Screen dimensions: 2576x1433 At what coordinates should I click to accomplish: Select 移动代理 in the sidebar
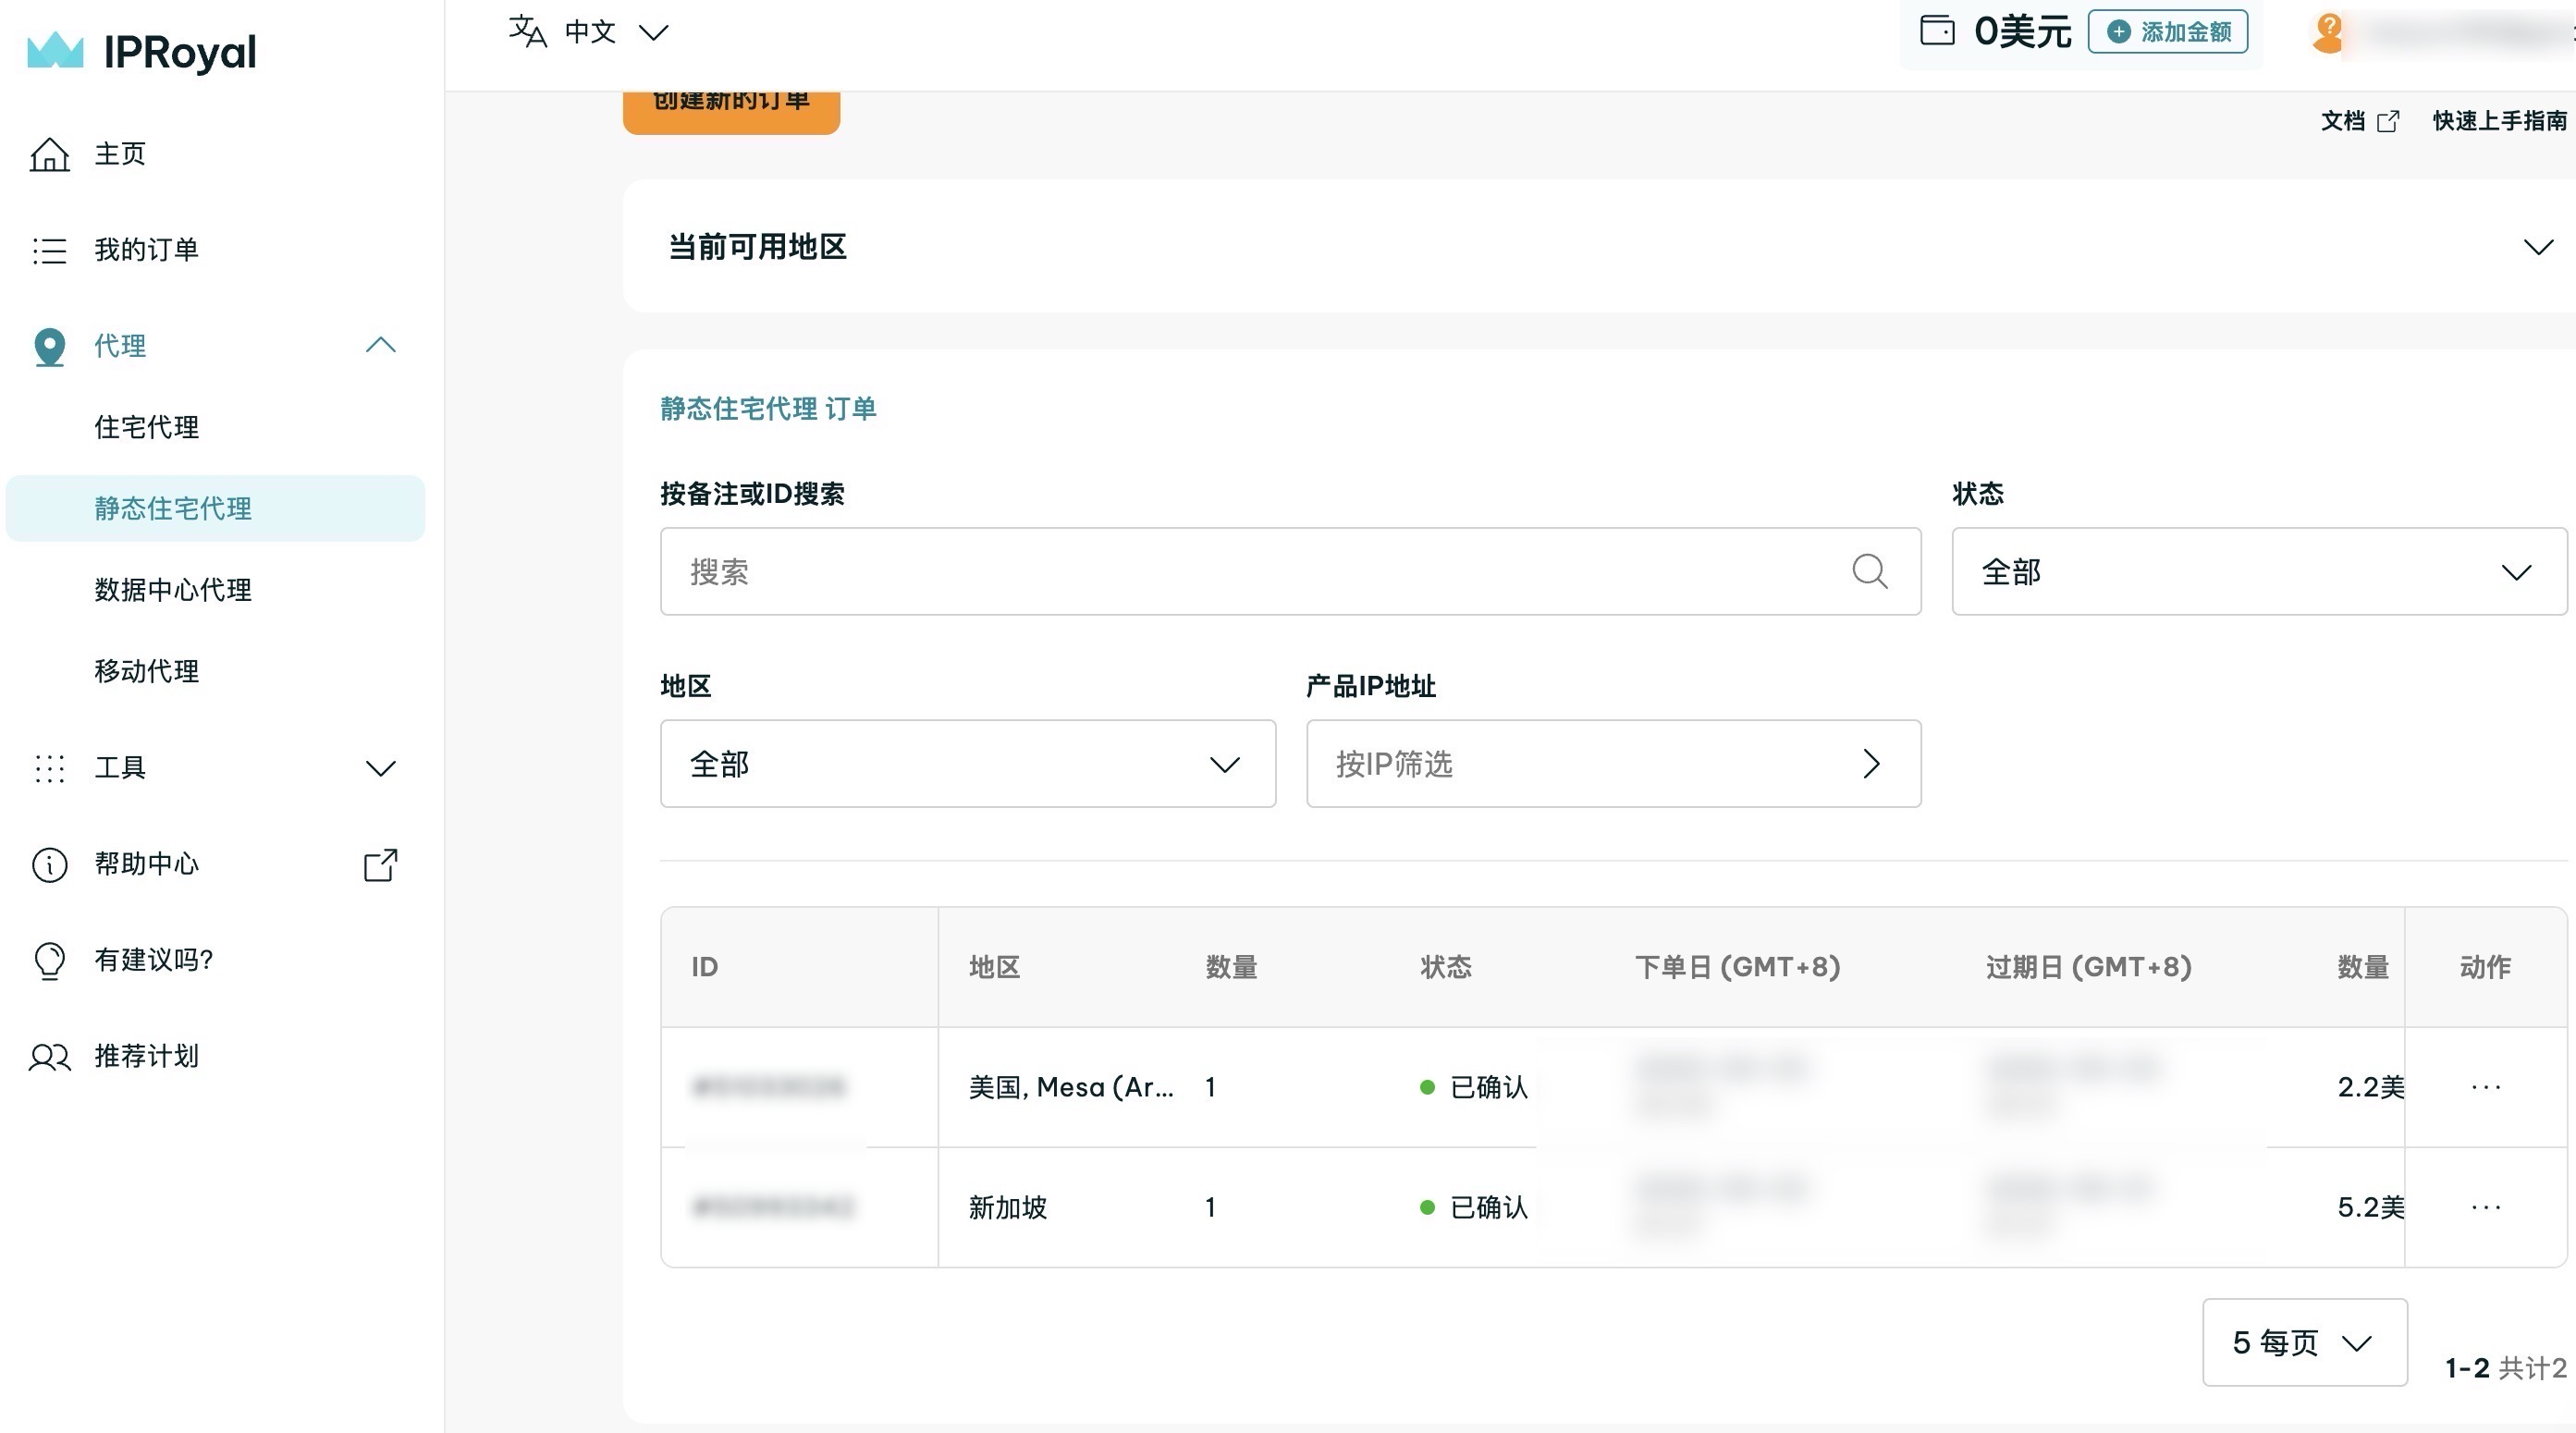(147, 671)
